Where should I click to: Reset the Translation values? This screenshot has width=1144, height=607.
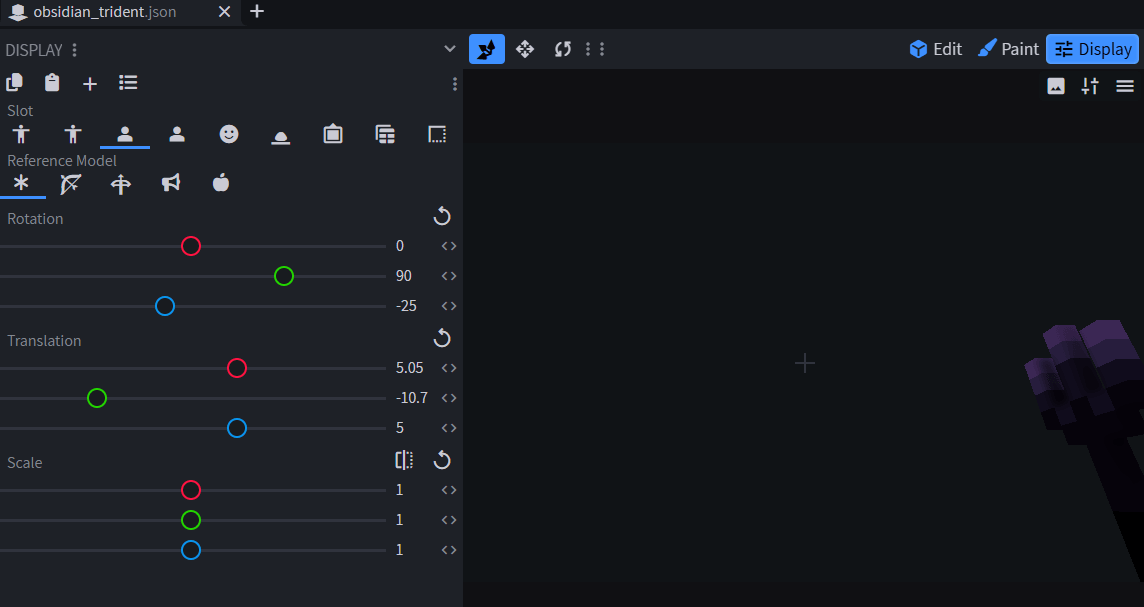(x=442, y=339)
